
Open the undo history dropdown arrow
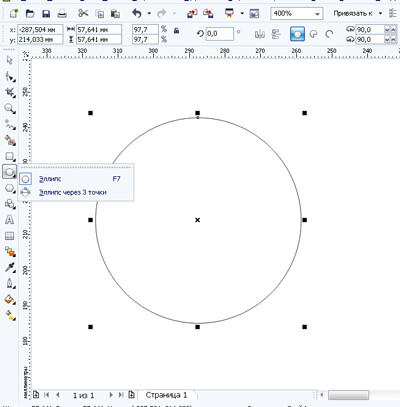click(x=149, y=13)
